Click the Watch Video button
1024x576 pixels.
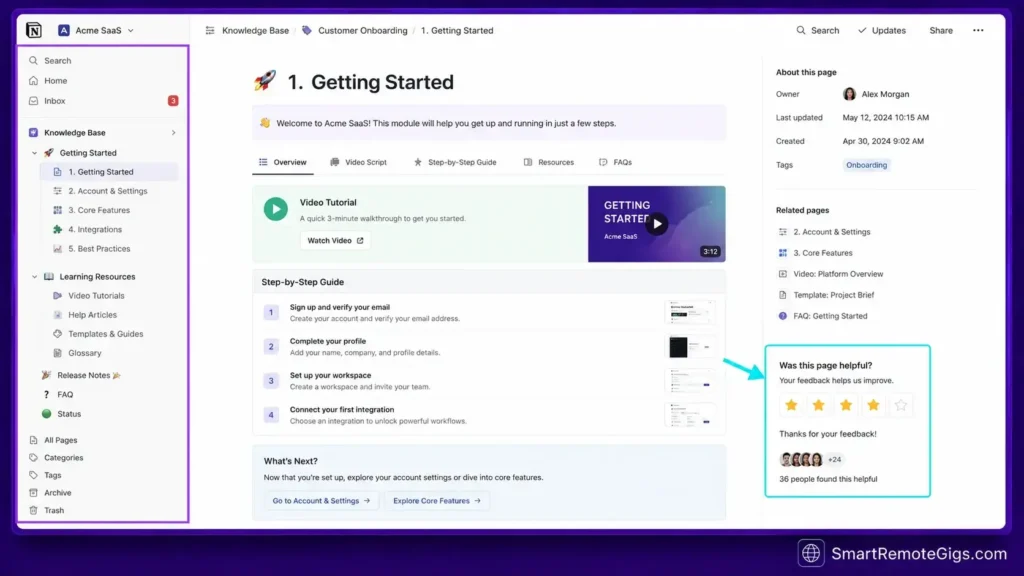point(335,240)
